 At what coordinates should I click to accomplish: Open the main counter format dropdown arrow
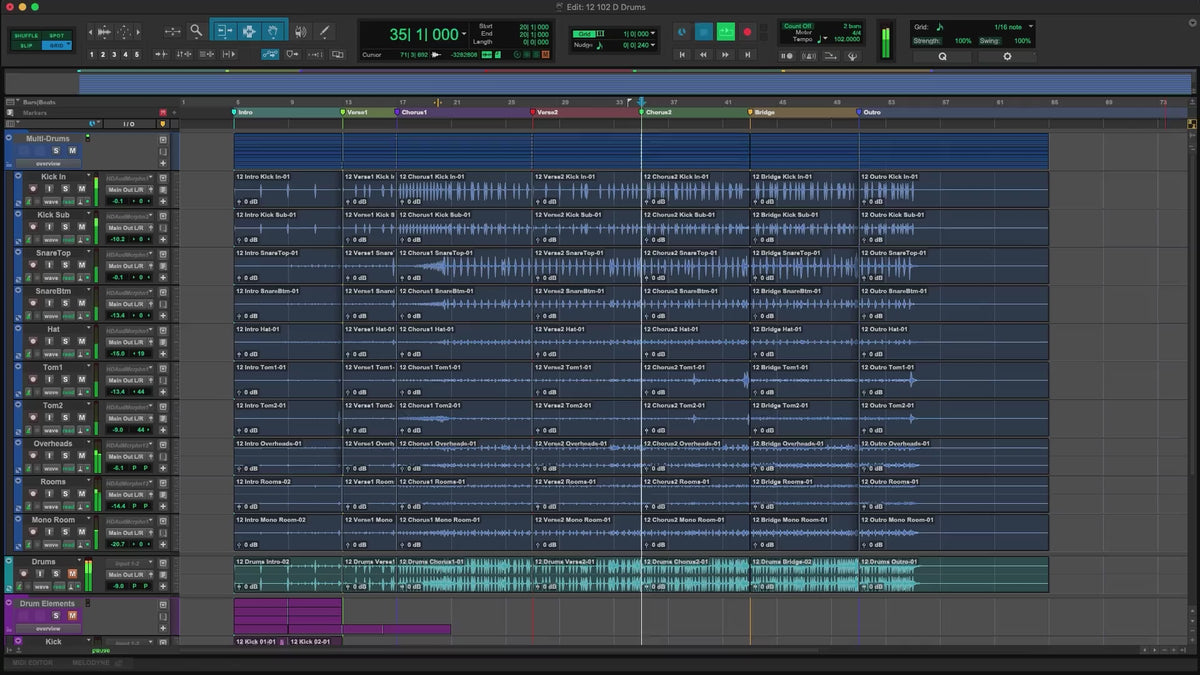pos(464,34)
